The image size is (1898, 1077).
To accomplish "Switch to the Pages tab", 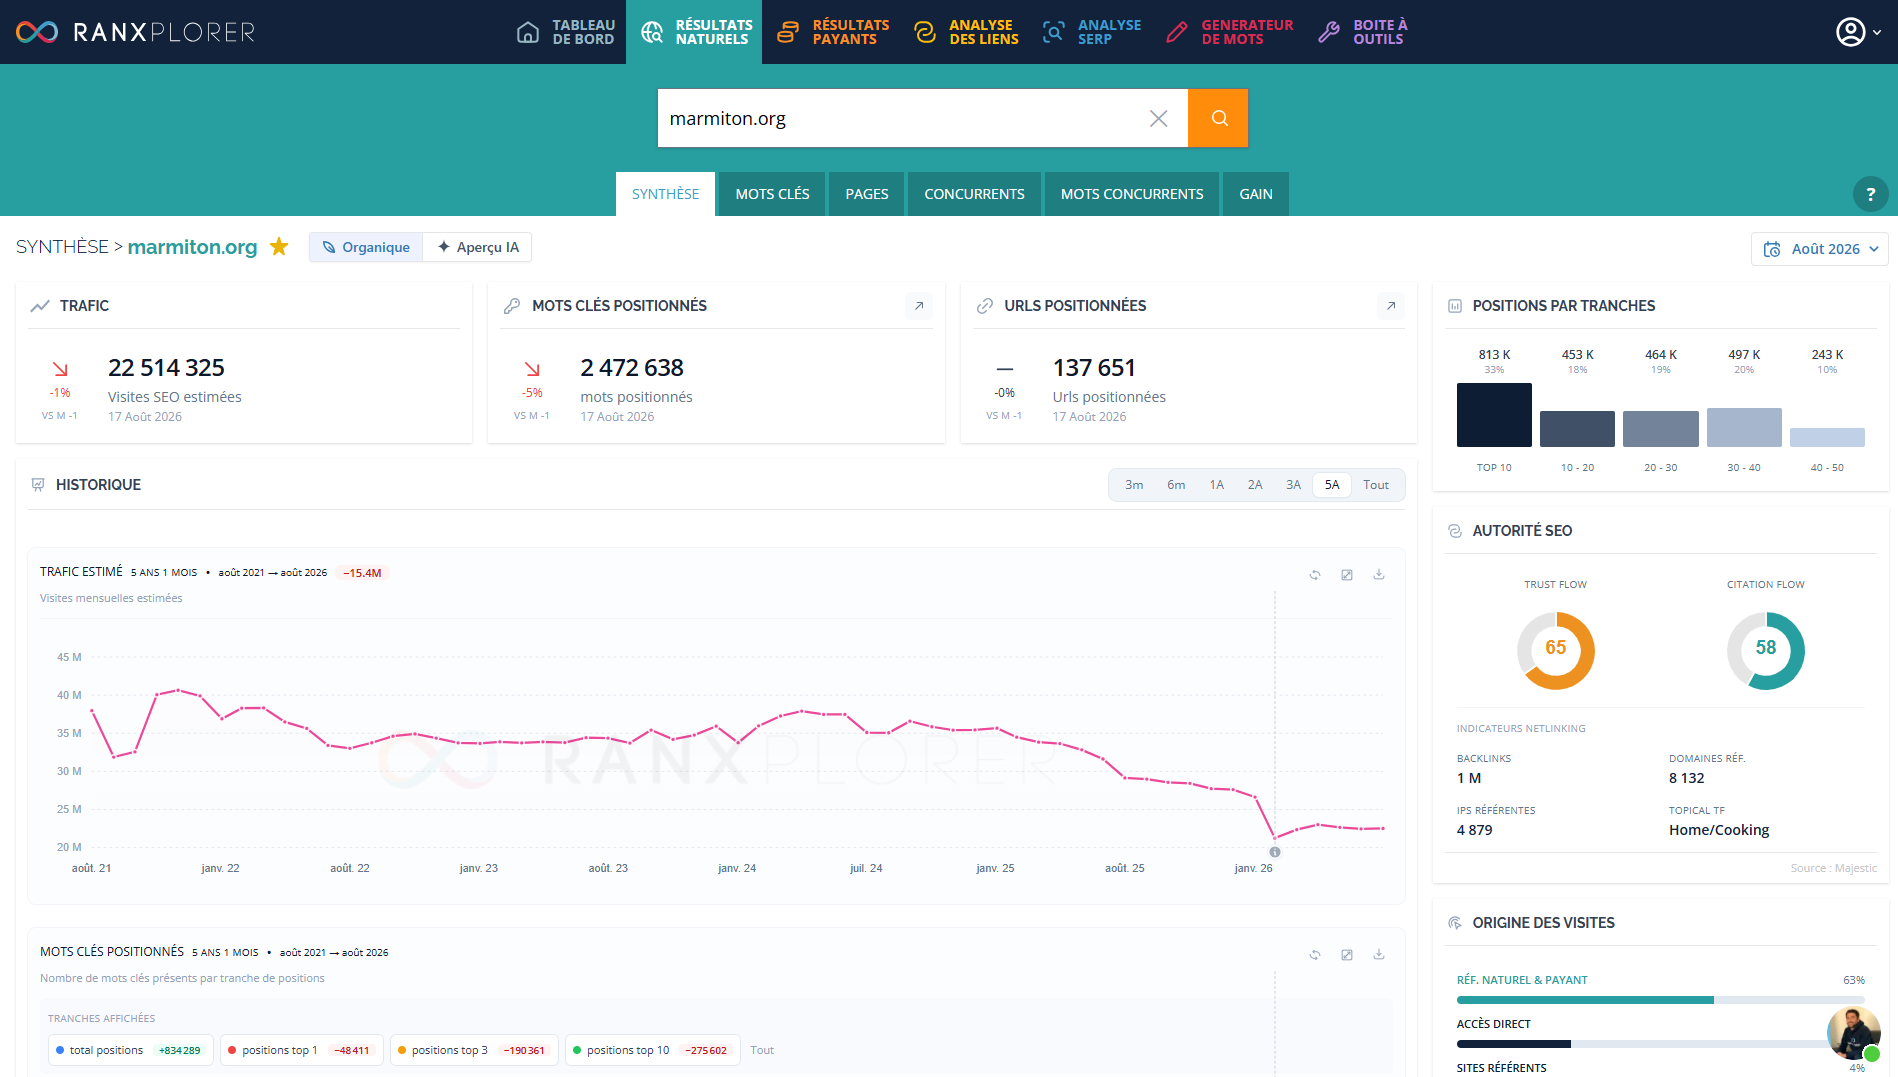I will click(867, 194).
